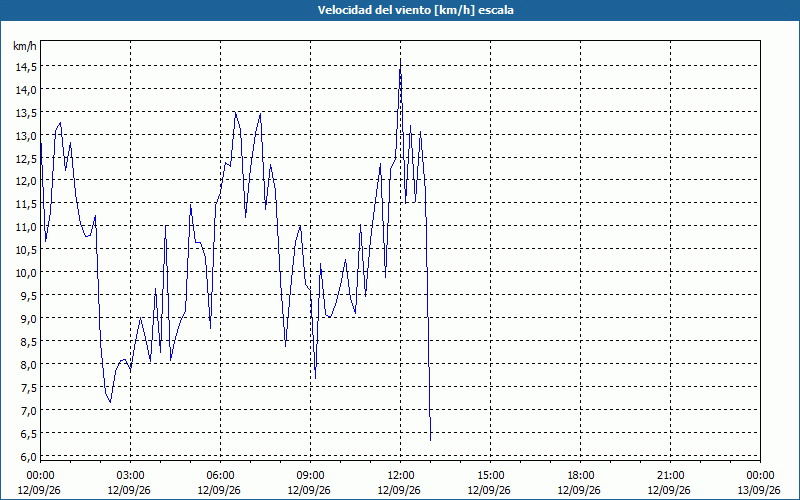The image size is (800, 500).
Task: Select the 9,0 y-axis value
Action: point(27,318)
